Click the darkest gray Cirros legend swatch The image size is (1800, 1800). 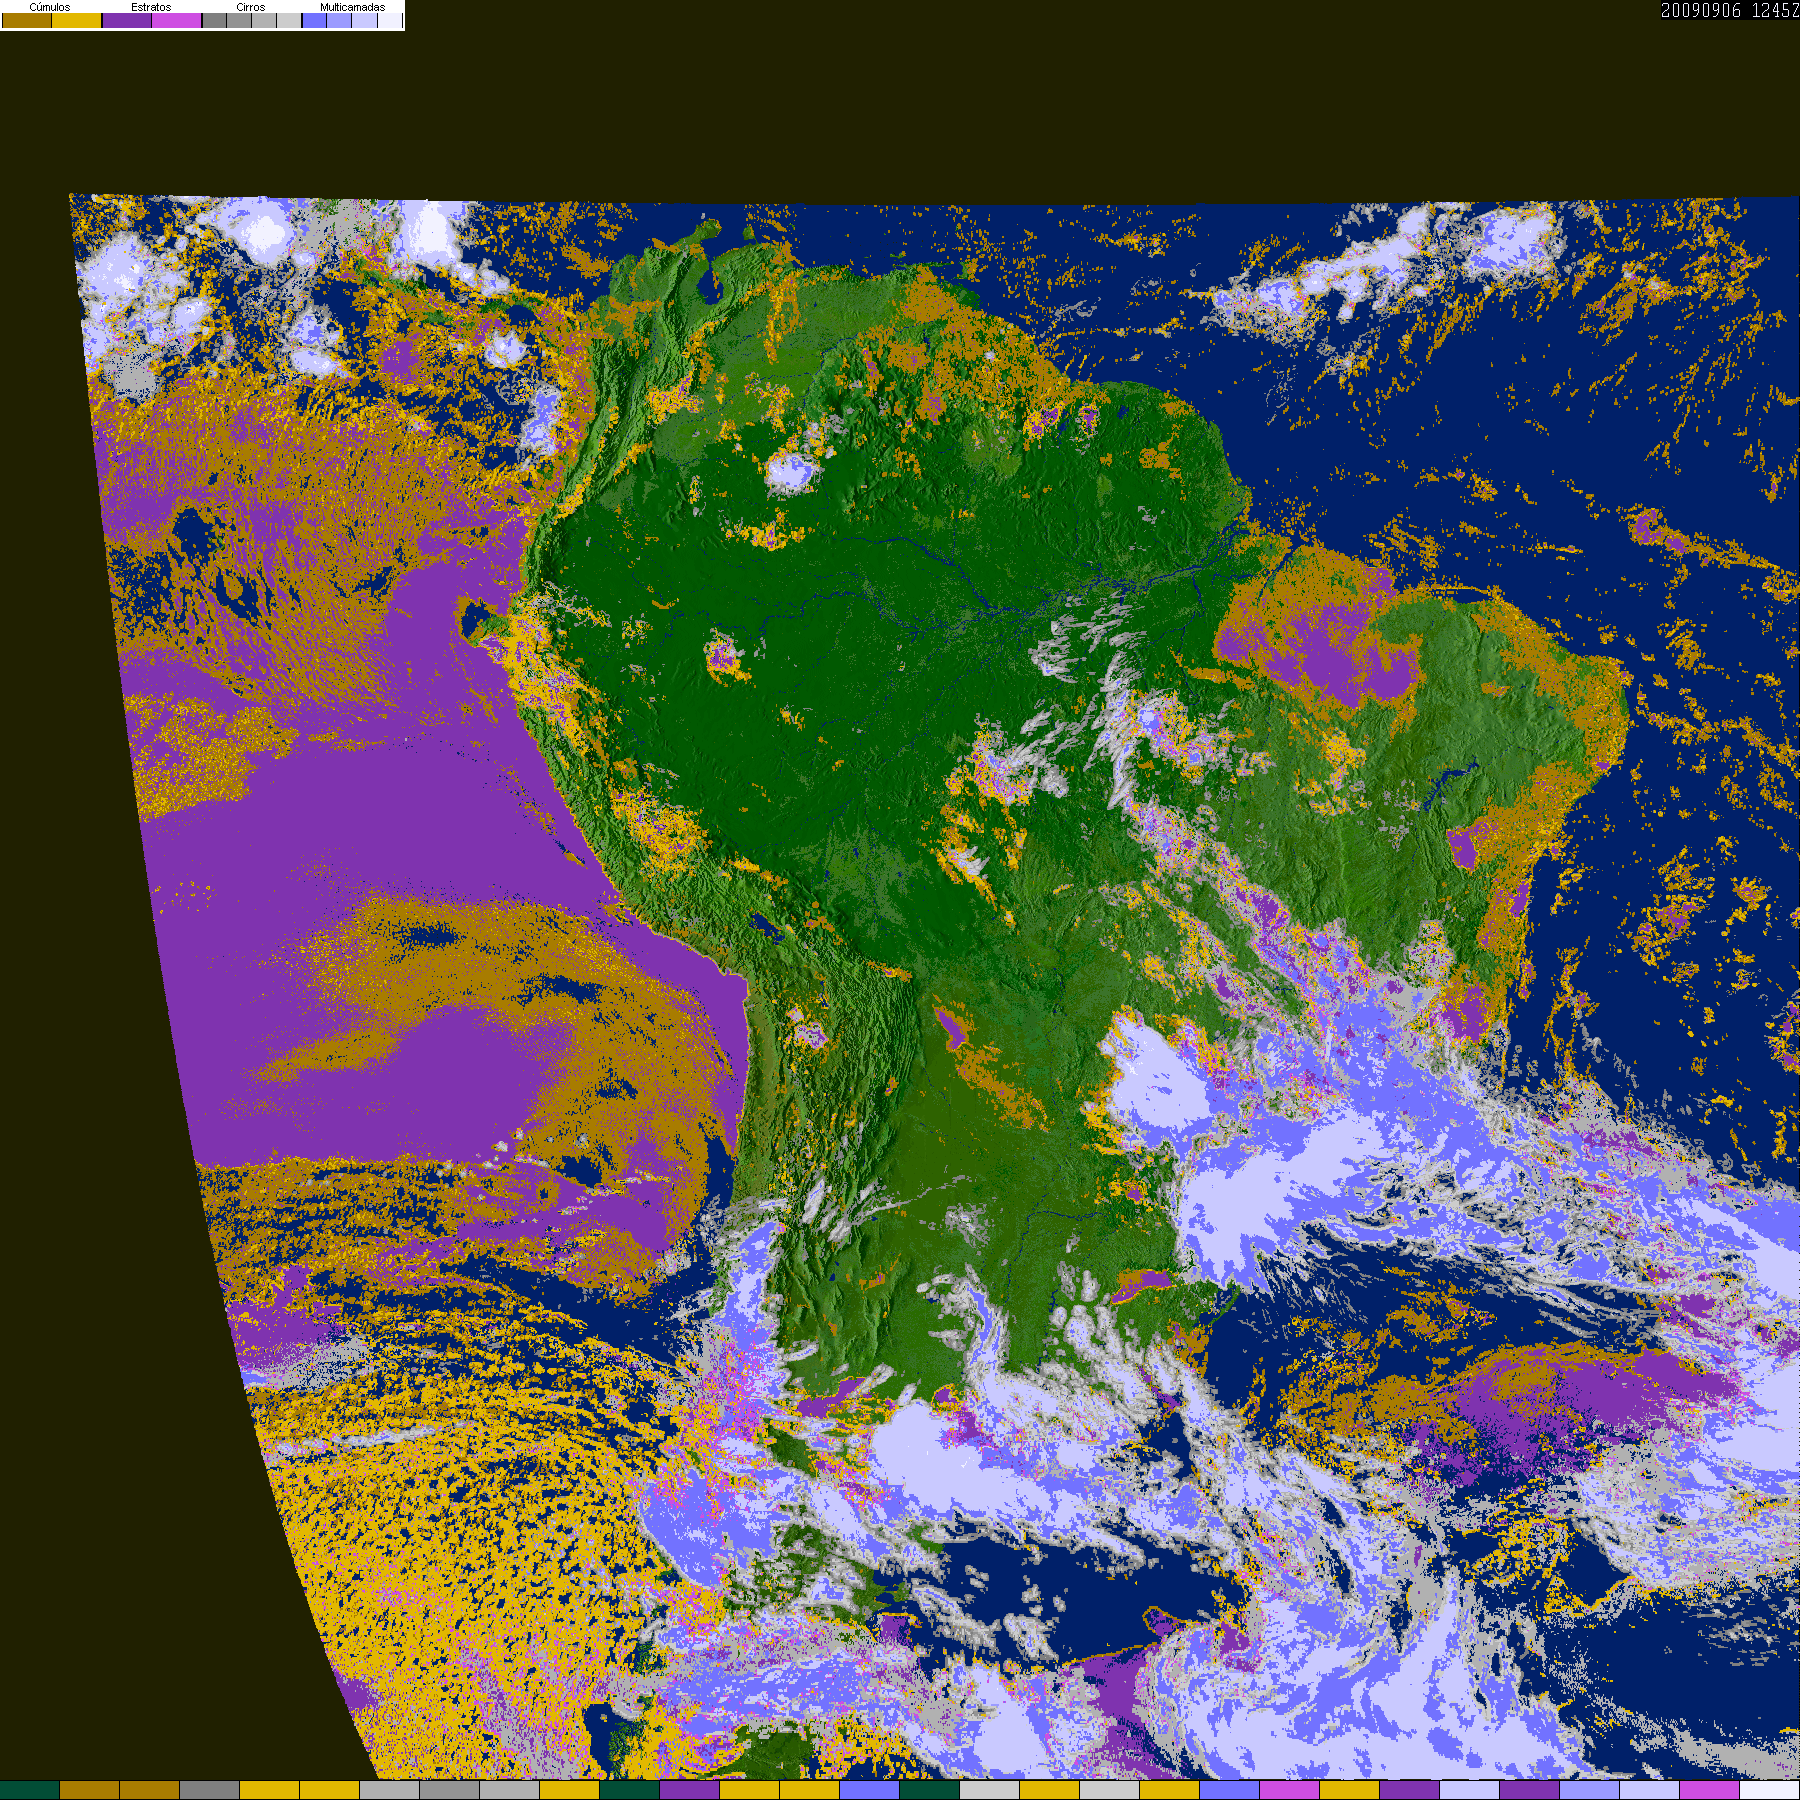coord(214,20)
